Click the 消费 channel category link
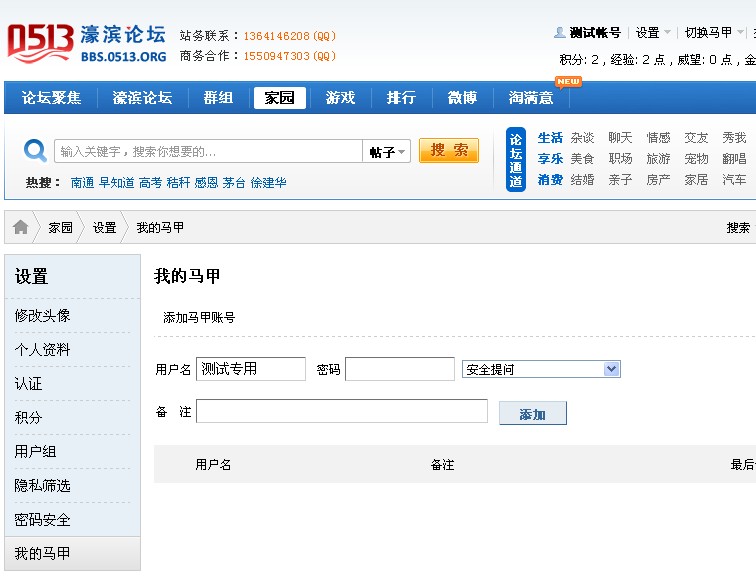Image resolution: width=756 pixels, height=580 pixels. click(x=550, y=180)
